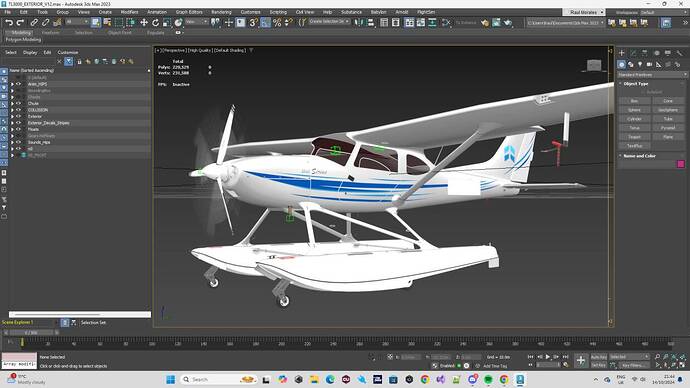Toggle visibility of the COLLISION layer

pyautogui.click(x=18, y=110)
